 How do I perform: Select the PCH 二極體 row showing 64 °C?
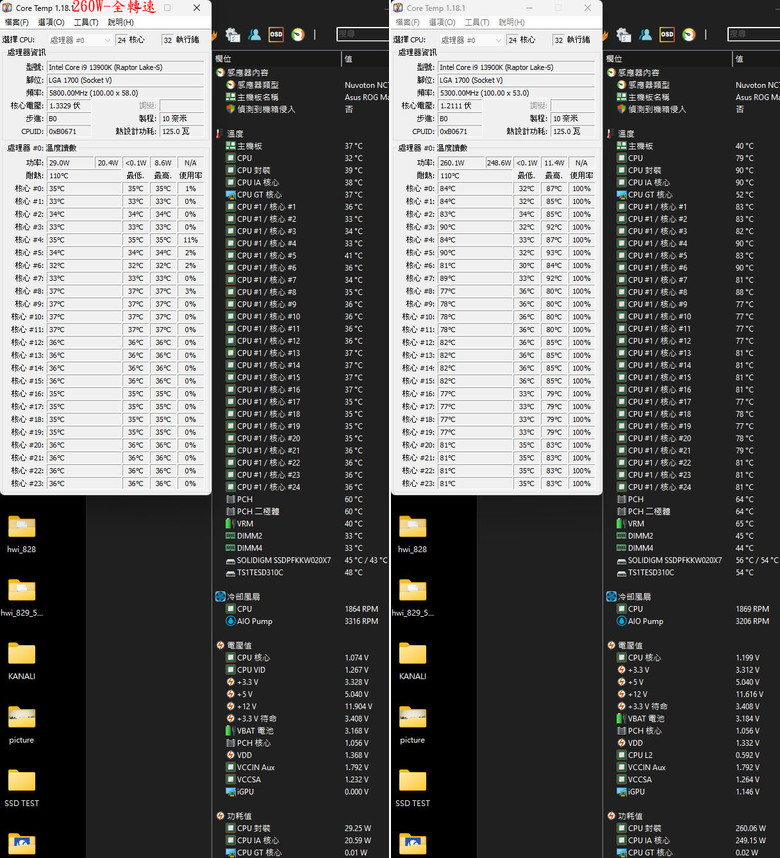[x=692, y=512]
